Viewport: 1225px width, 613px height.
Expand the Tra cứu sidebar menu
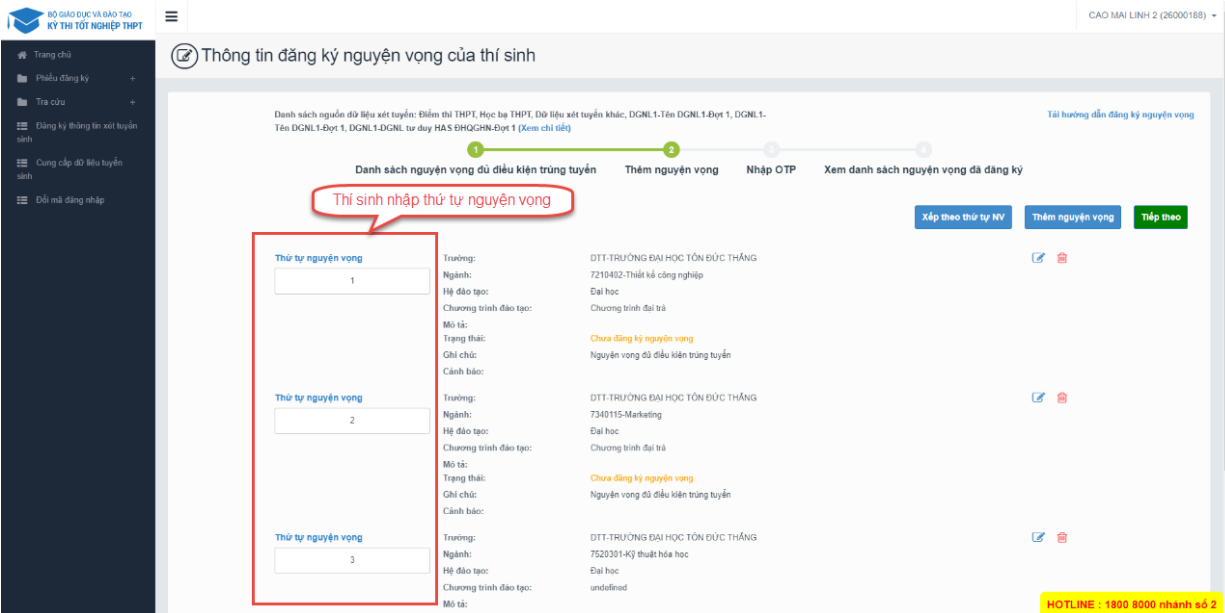[132, 102]
